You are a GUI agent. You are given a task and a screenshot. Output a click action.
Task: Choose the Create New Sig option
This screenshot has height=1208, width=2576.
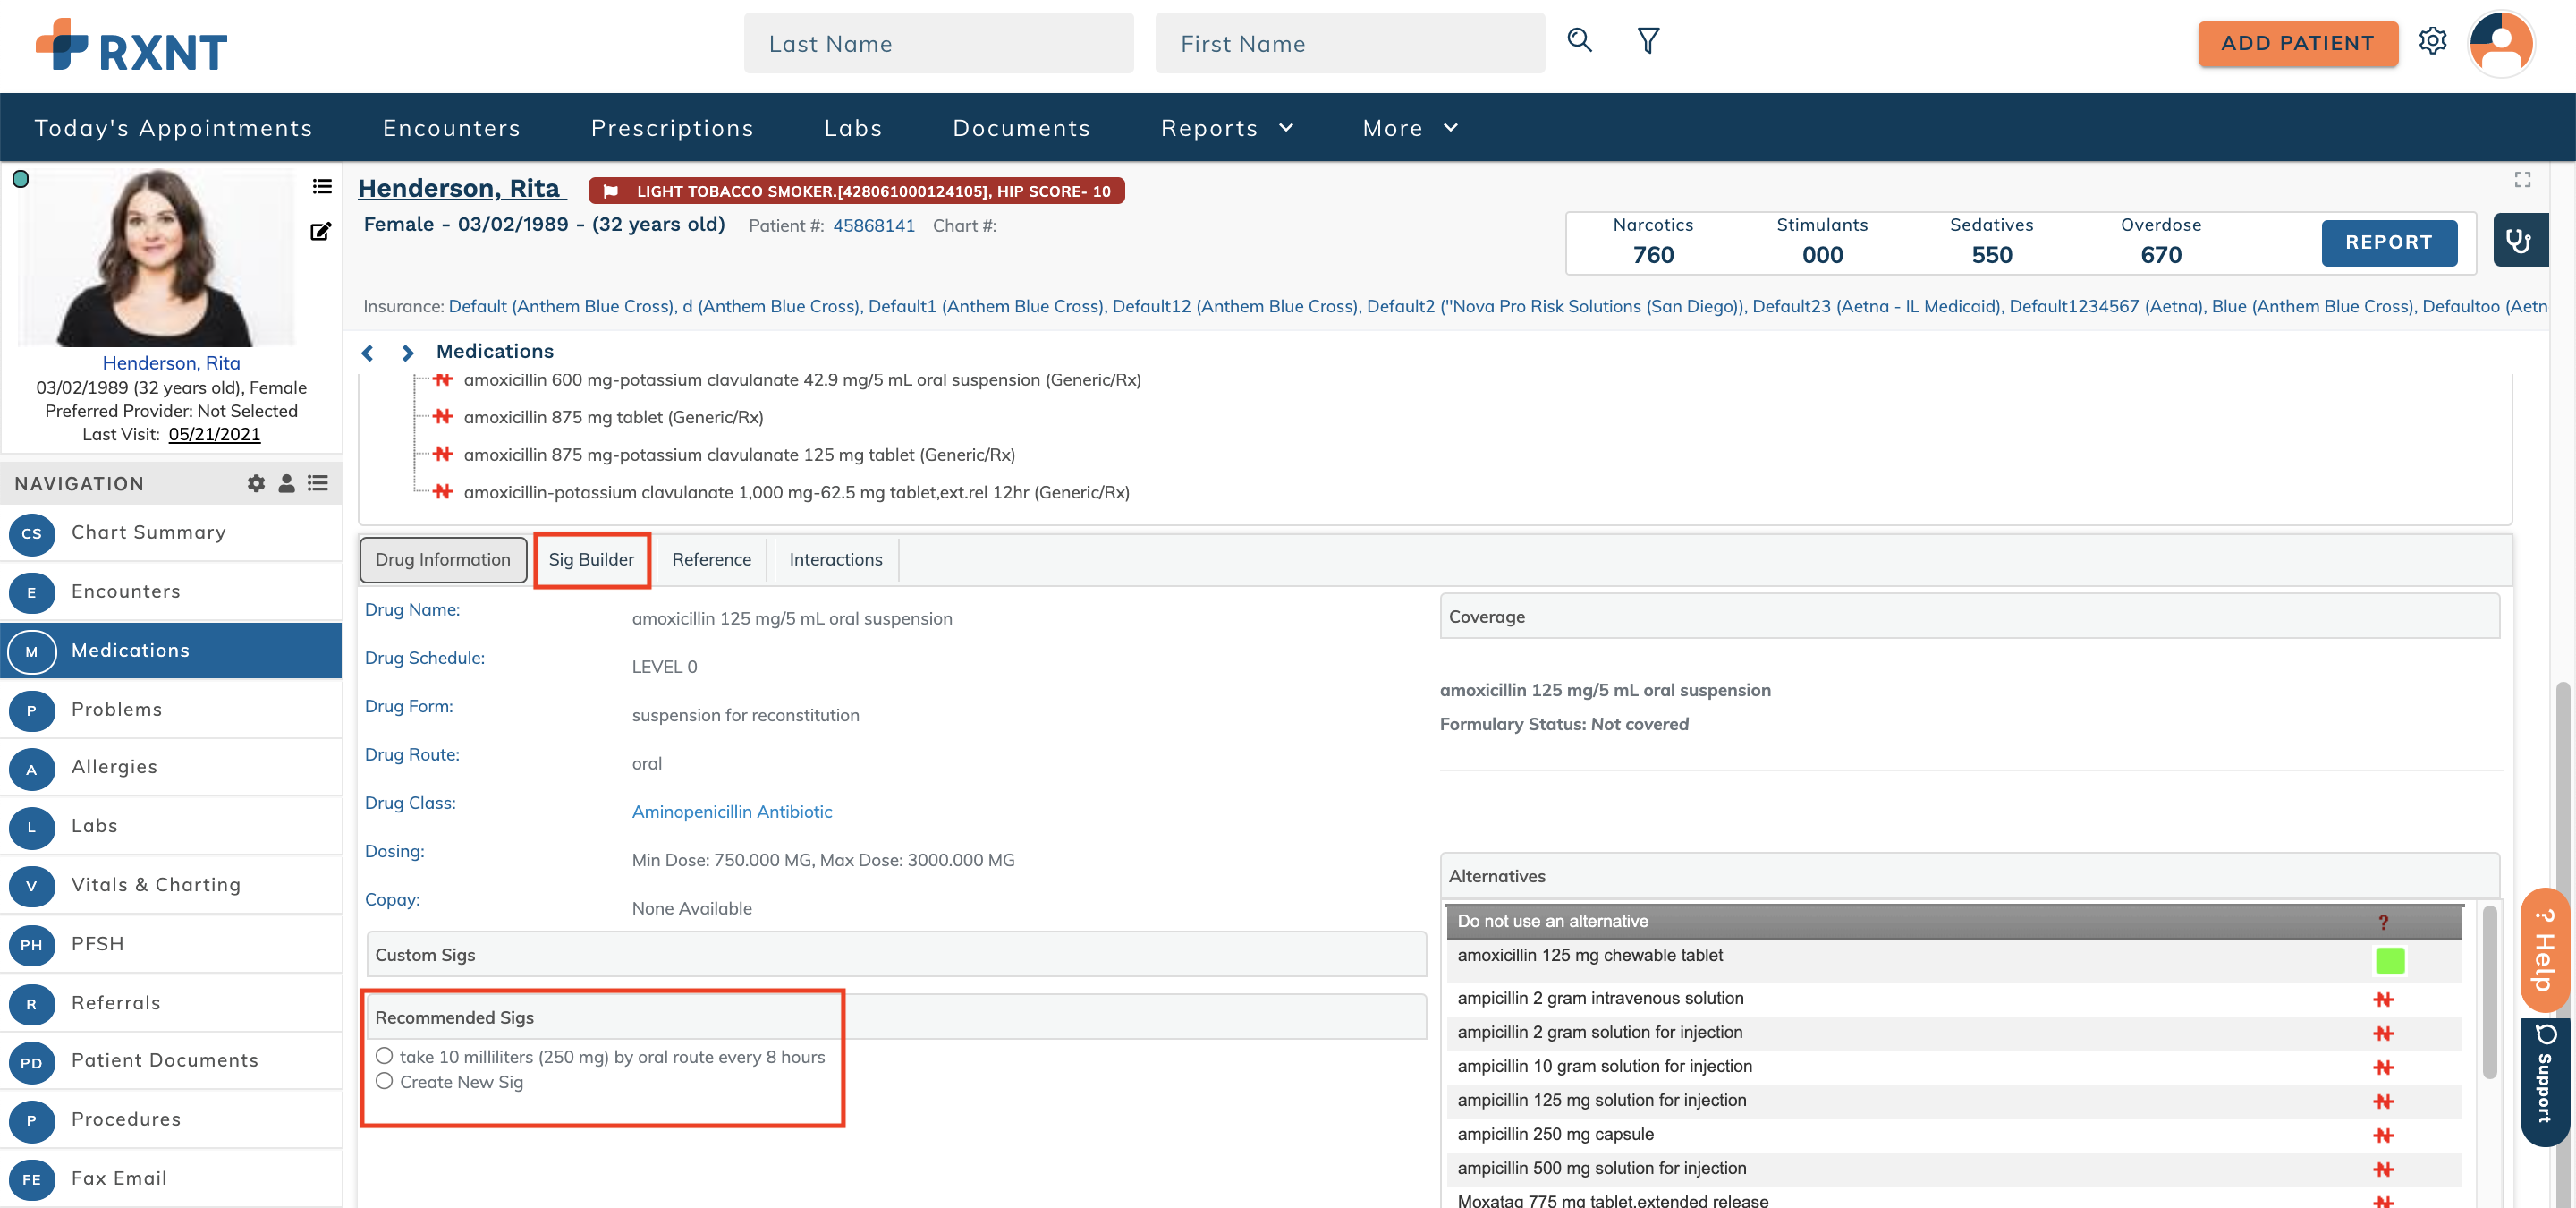pos(385,1081)
